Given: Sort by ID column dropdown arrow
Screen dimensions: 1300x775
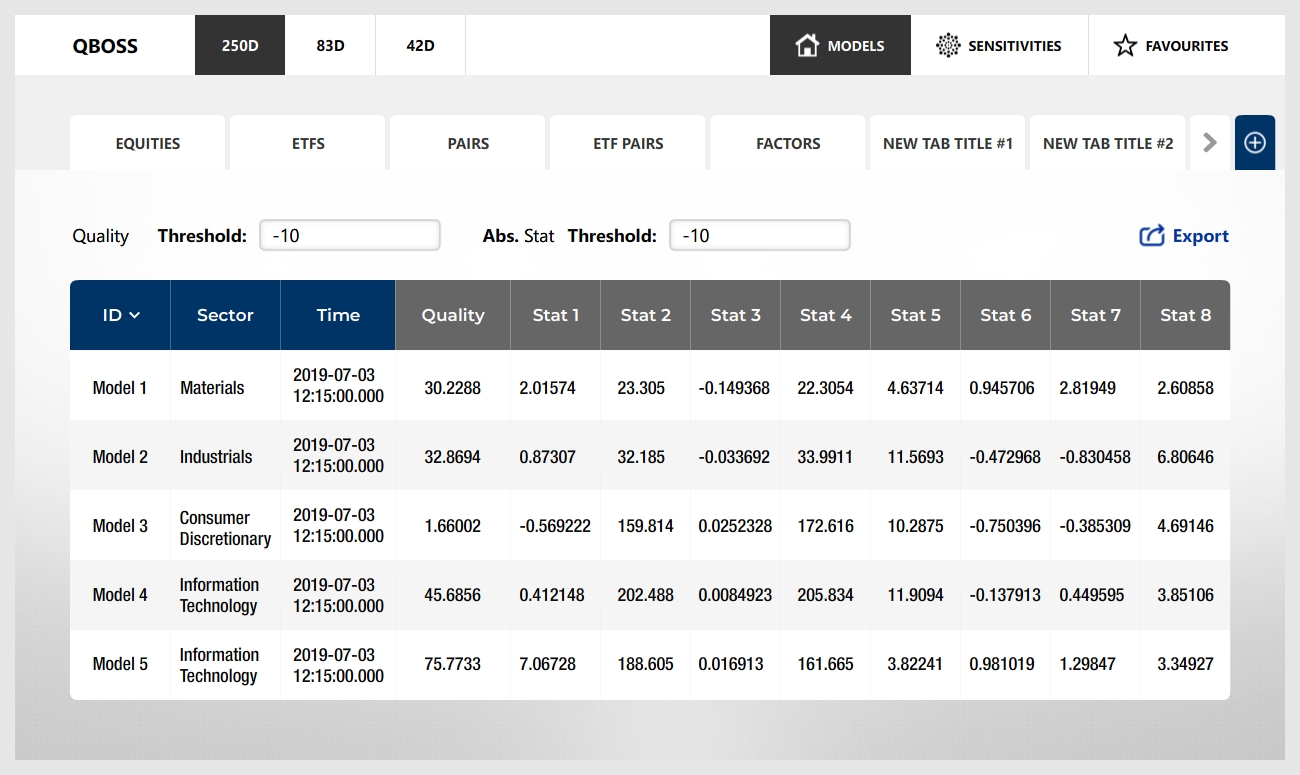Looking at the screenshot, I should coord(135,316).
